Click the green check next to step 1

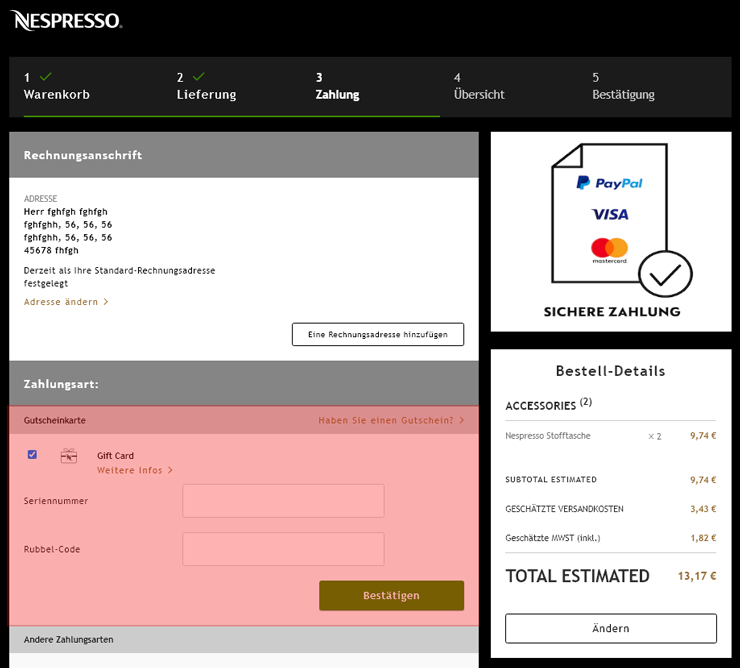46,76
